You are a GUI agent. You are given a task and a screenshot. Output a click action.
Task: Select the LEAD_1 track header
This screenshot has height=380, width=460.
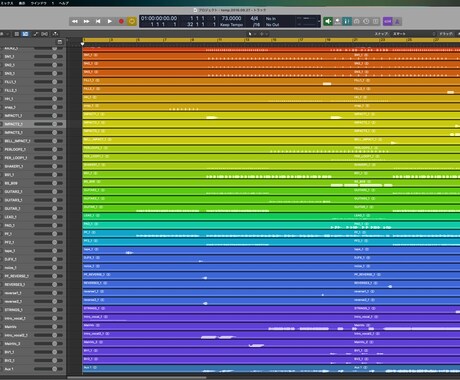tap(33, 217)
